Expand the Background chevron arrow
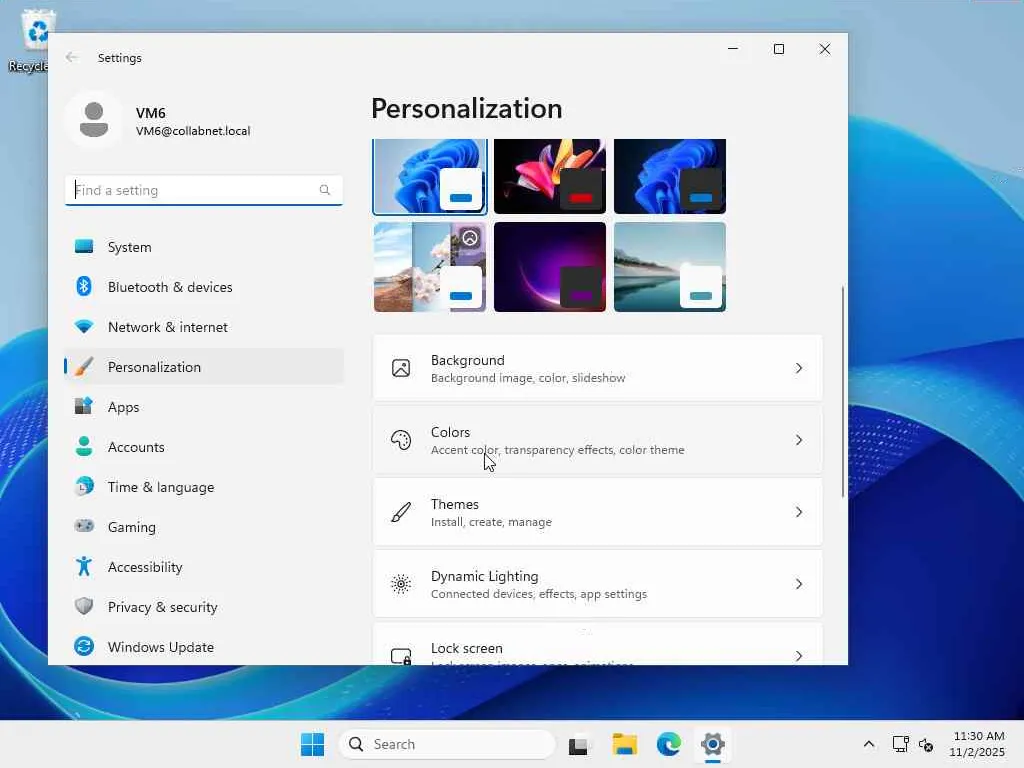The height and width of the screenshot is (768, 1024). (799, 368)
